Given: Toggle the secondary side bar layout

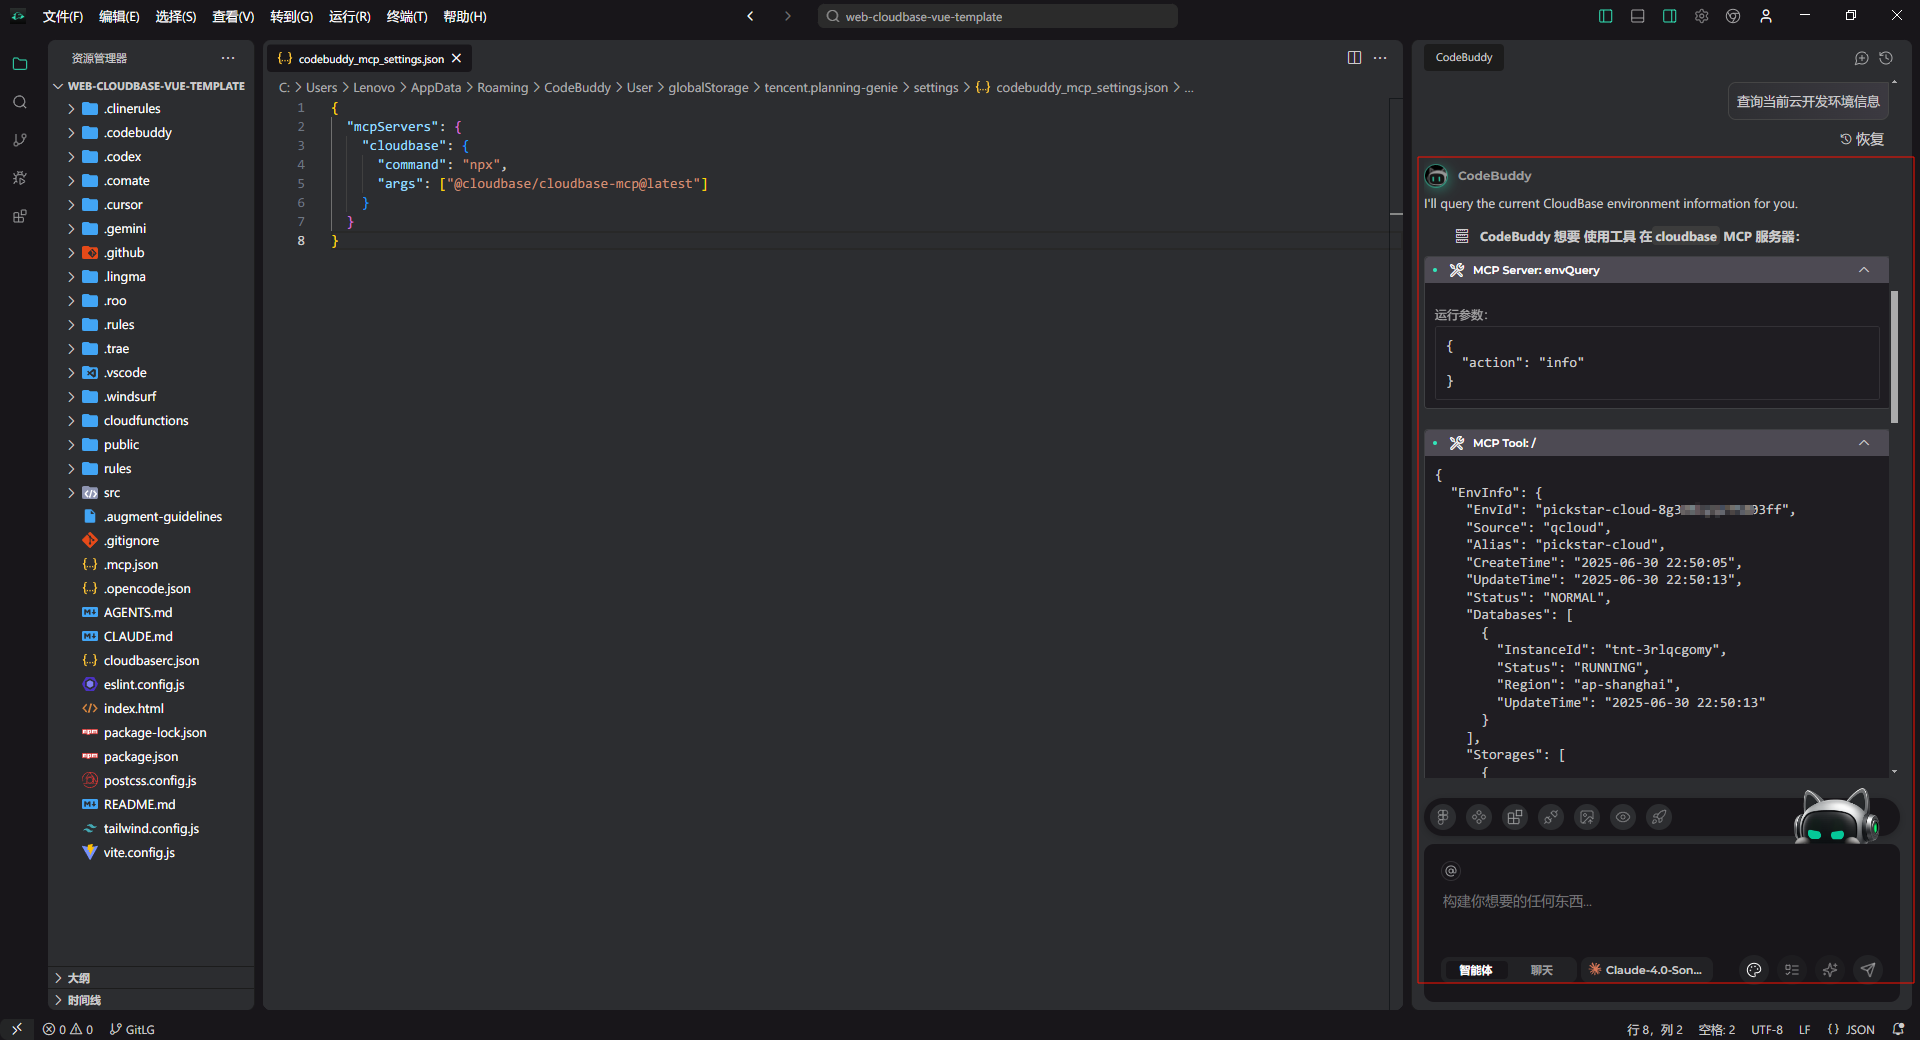Looking at the screenshot, I should pyautogui.click(x=1670, y=16).
